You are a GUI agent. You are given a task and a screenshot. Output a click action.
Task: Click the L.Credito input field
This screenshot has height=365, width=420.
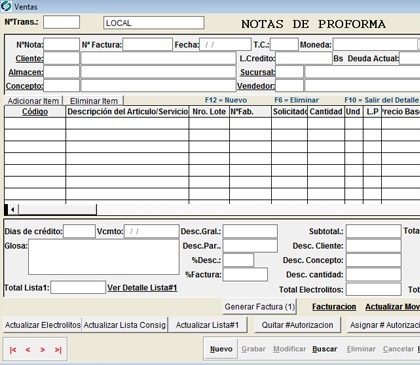(x=304, y=58)
